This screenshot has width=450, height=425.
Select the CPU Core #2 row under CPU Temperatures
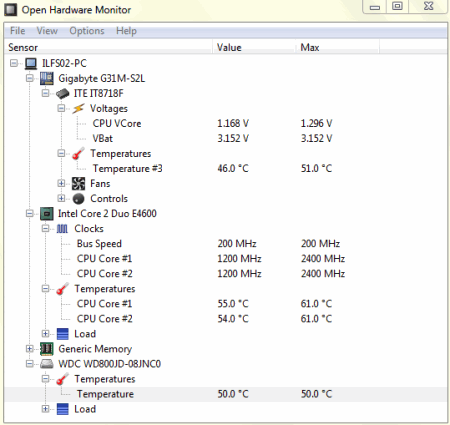coord(226,319)
